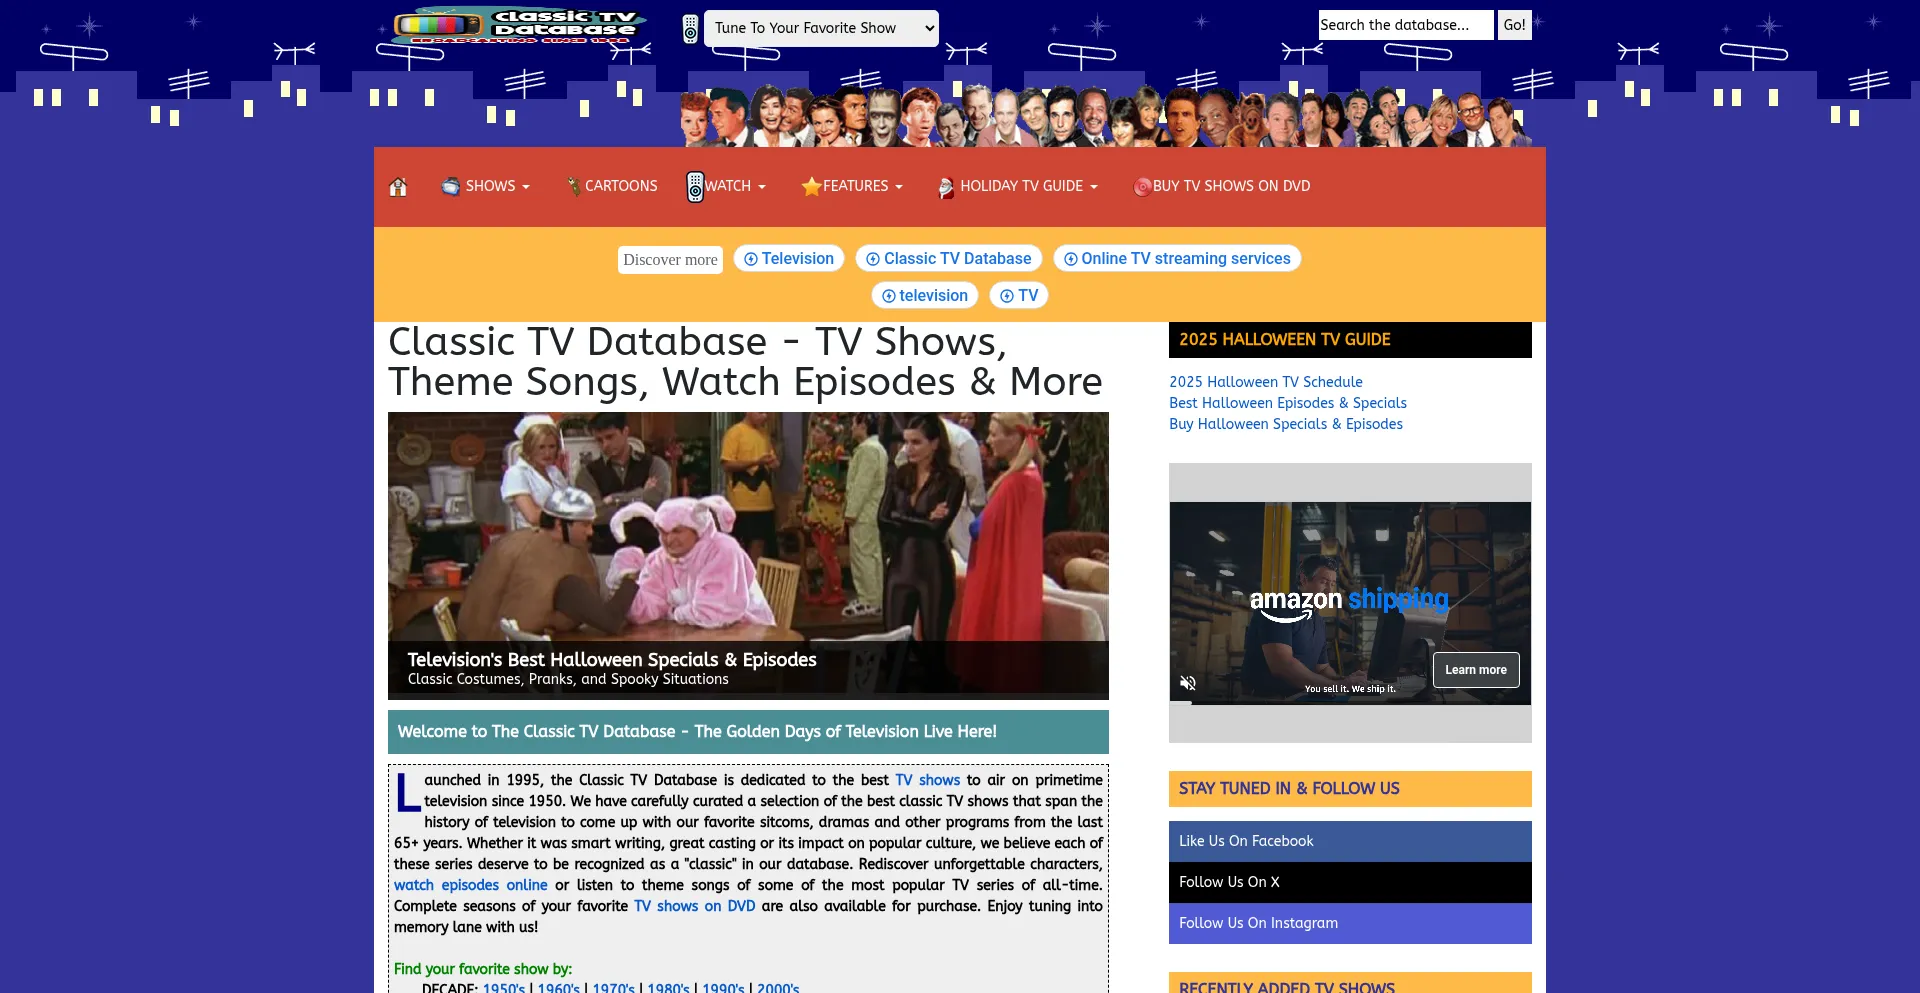Viewport: 1920px width, 993px height.
Task: Open the Tune To Your Favorite Show dropdown
Action: (820, 28)
